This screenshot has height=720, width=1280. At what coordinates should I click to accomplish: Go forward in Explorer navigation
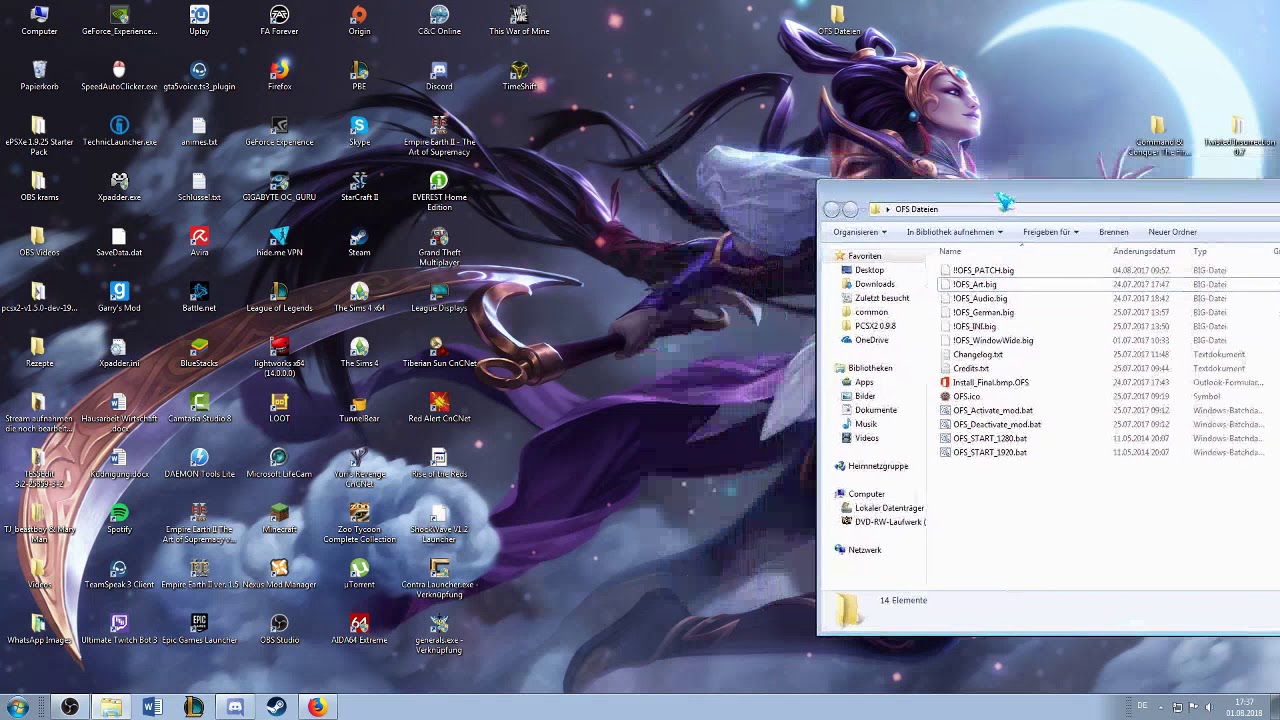point(850,209)
